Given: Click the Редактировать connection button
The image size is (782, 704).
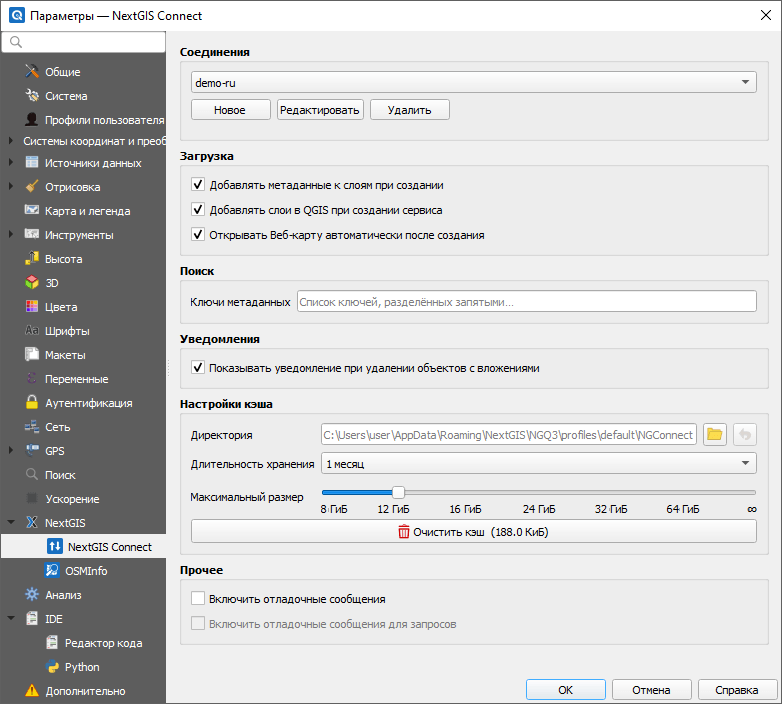Looking at the screenshot, I should [x=320, y=110].
